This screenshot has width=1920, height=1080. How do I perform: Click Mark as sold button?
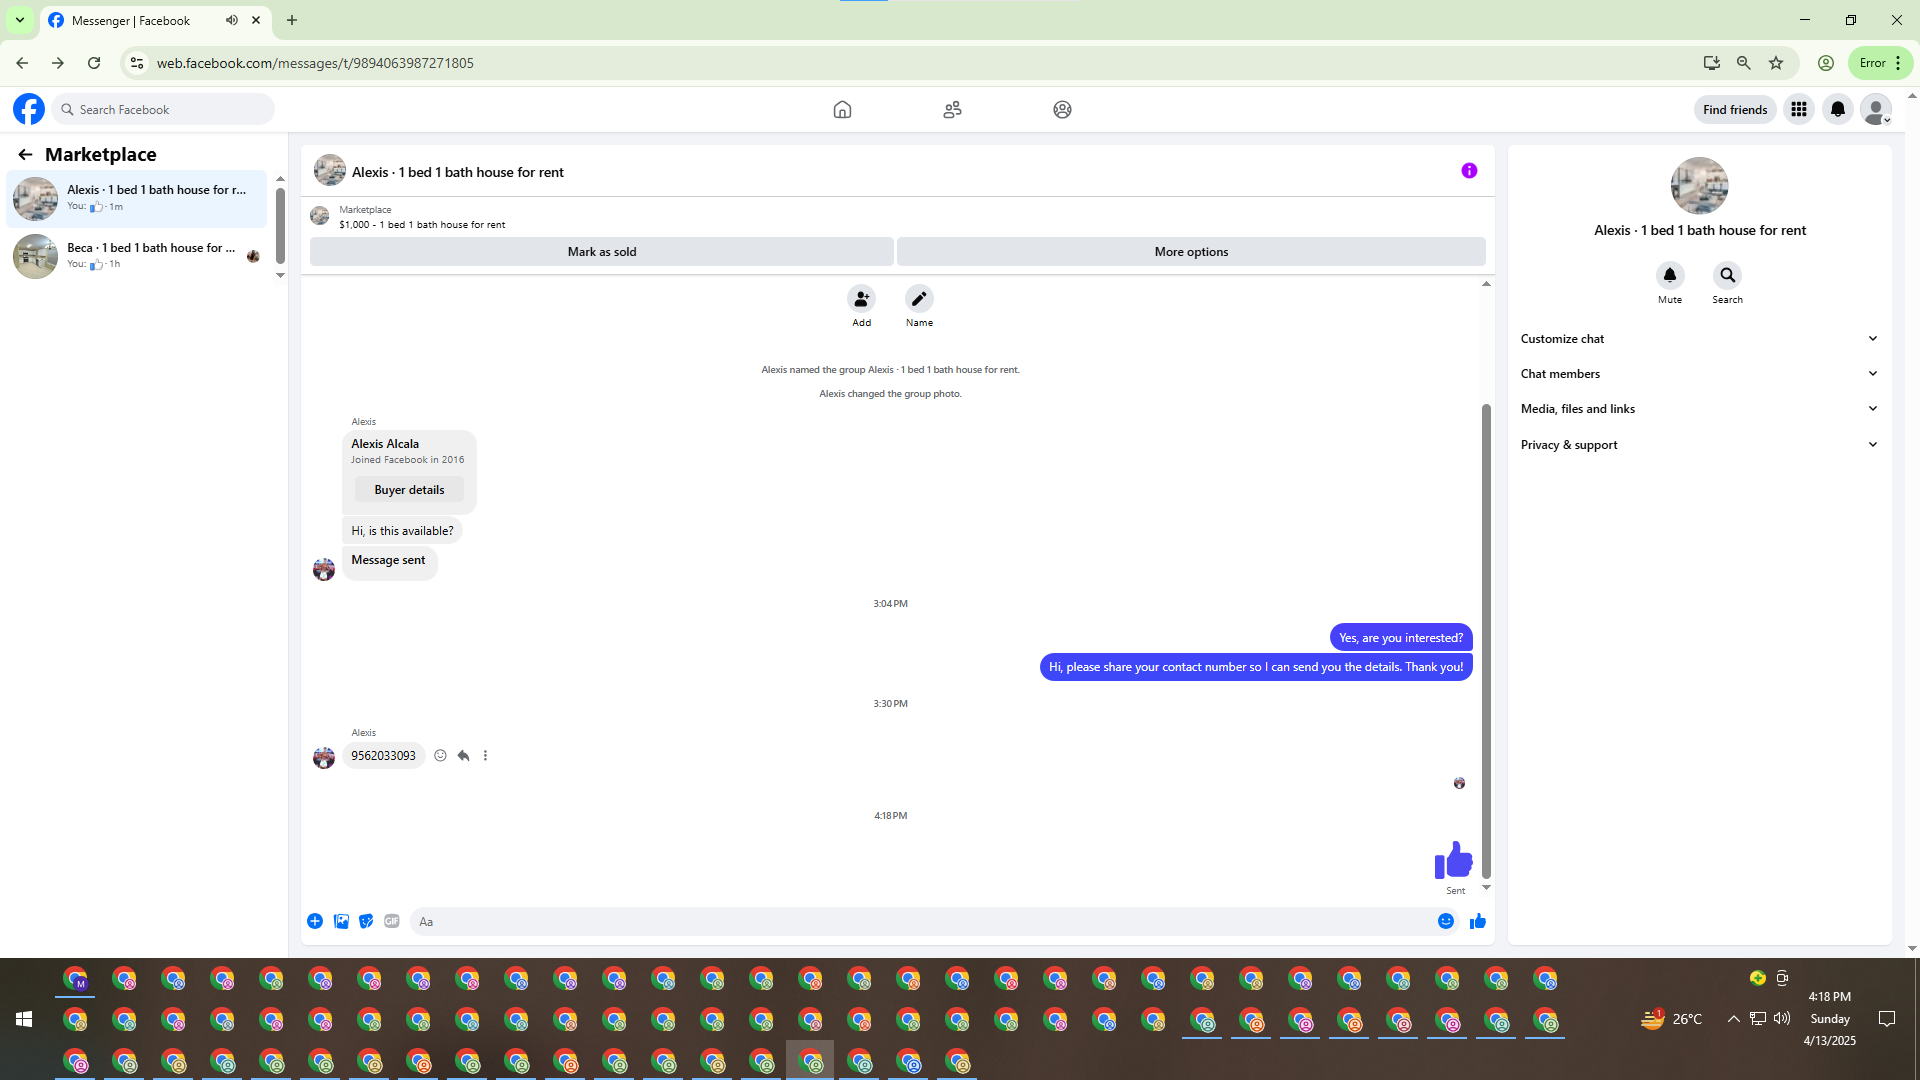pyautogui.click(x=601, y=252)
